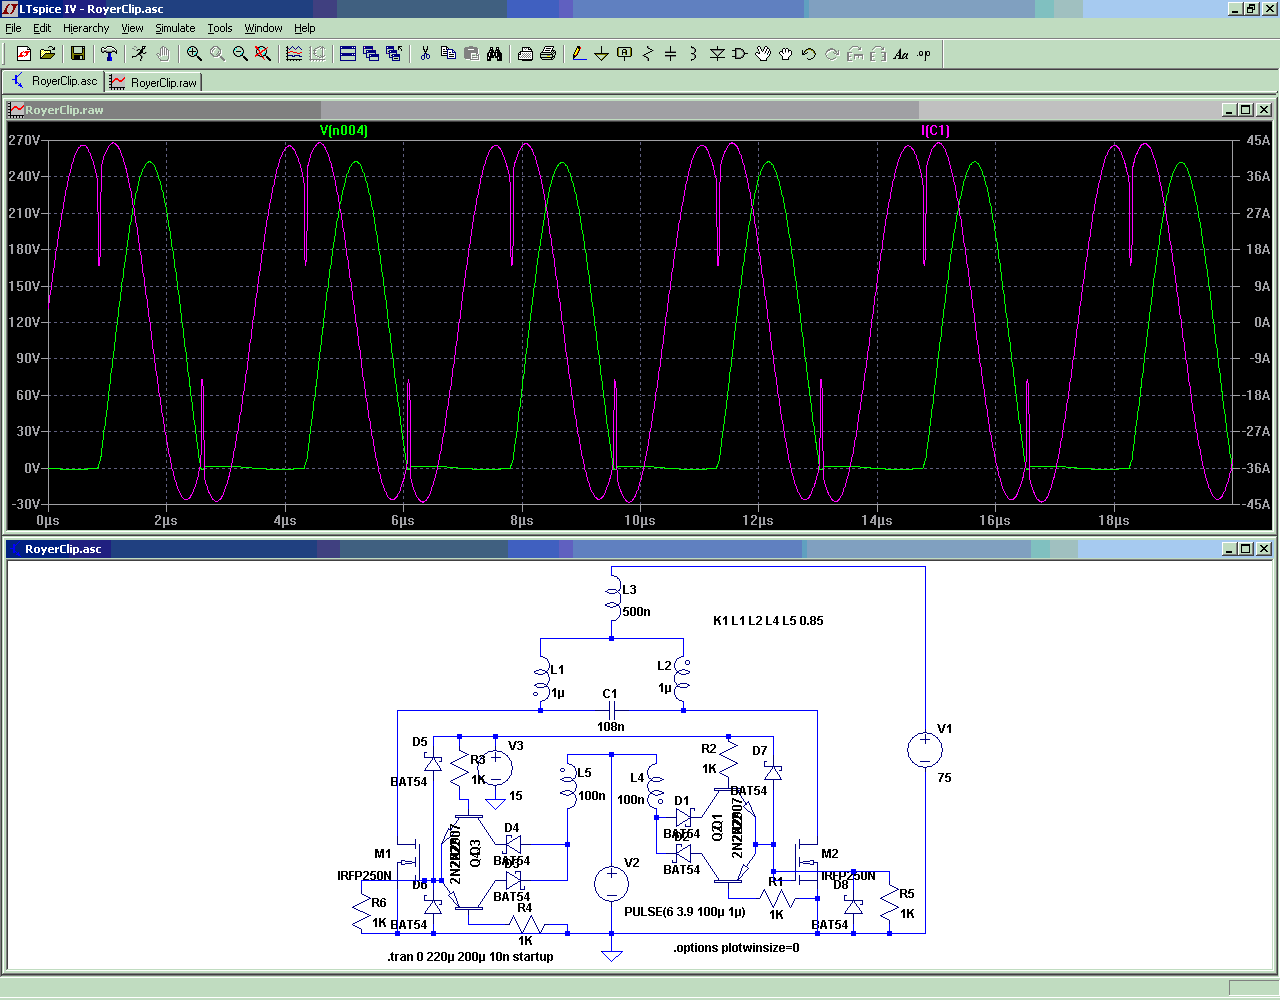Open the Hierarchy menu
The width and height of the screenshot is (1280, 1000).
click(86, 28)
